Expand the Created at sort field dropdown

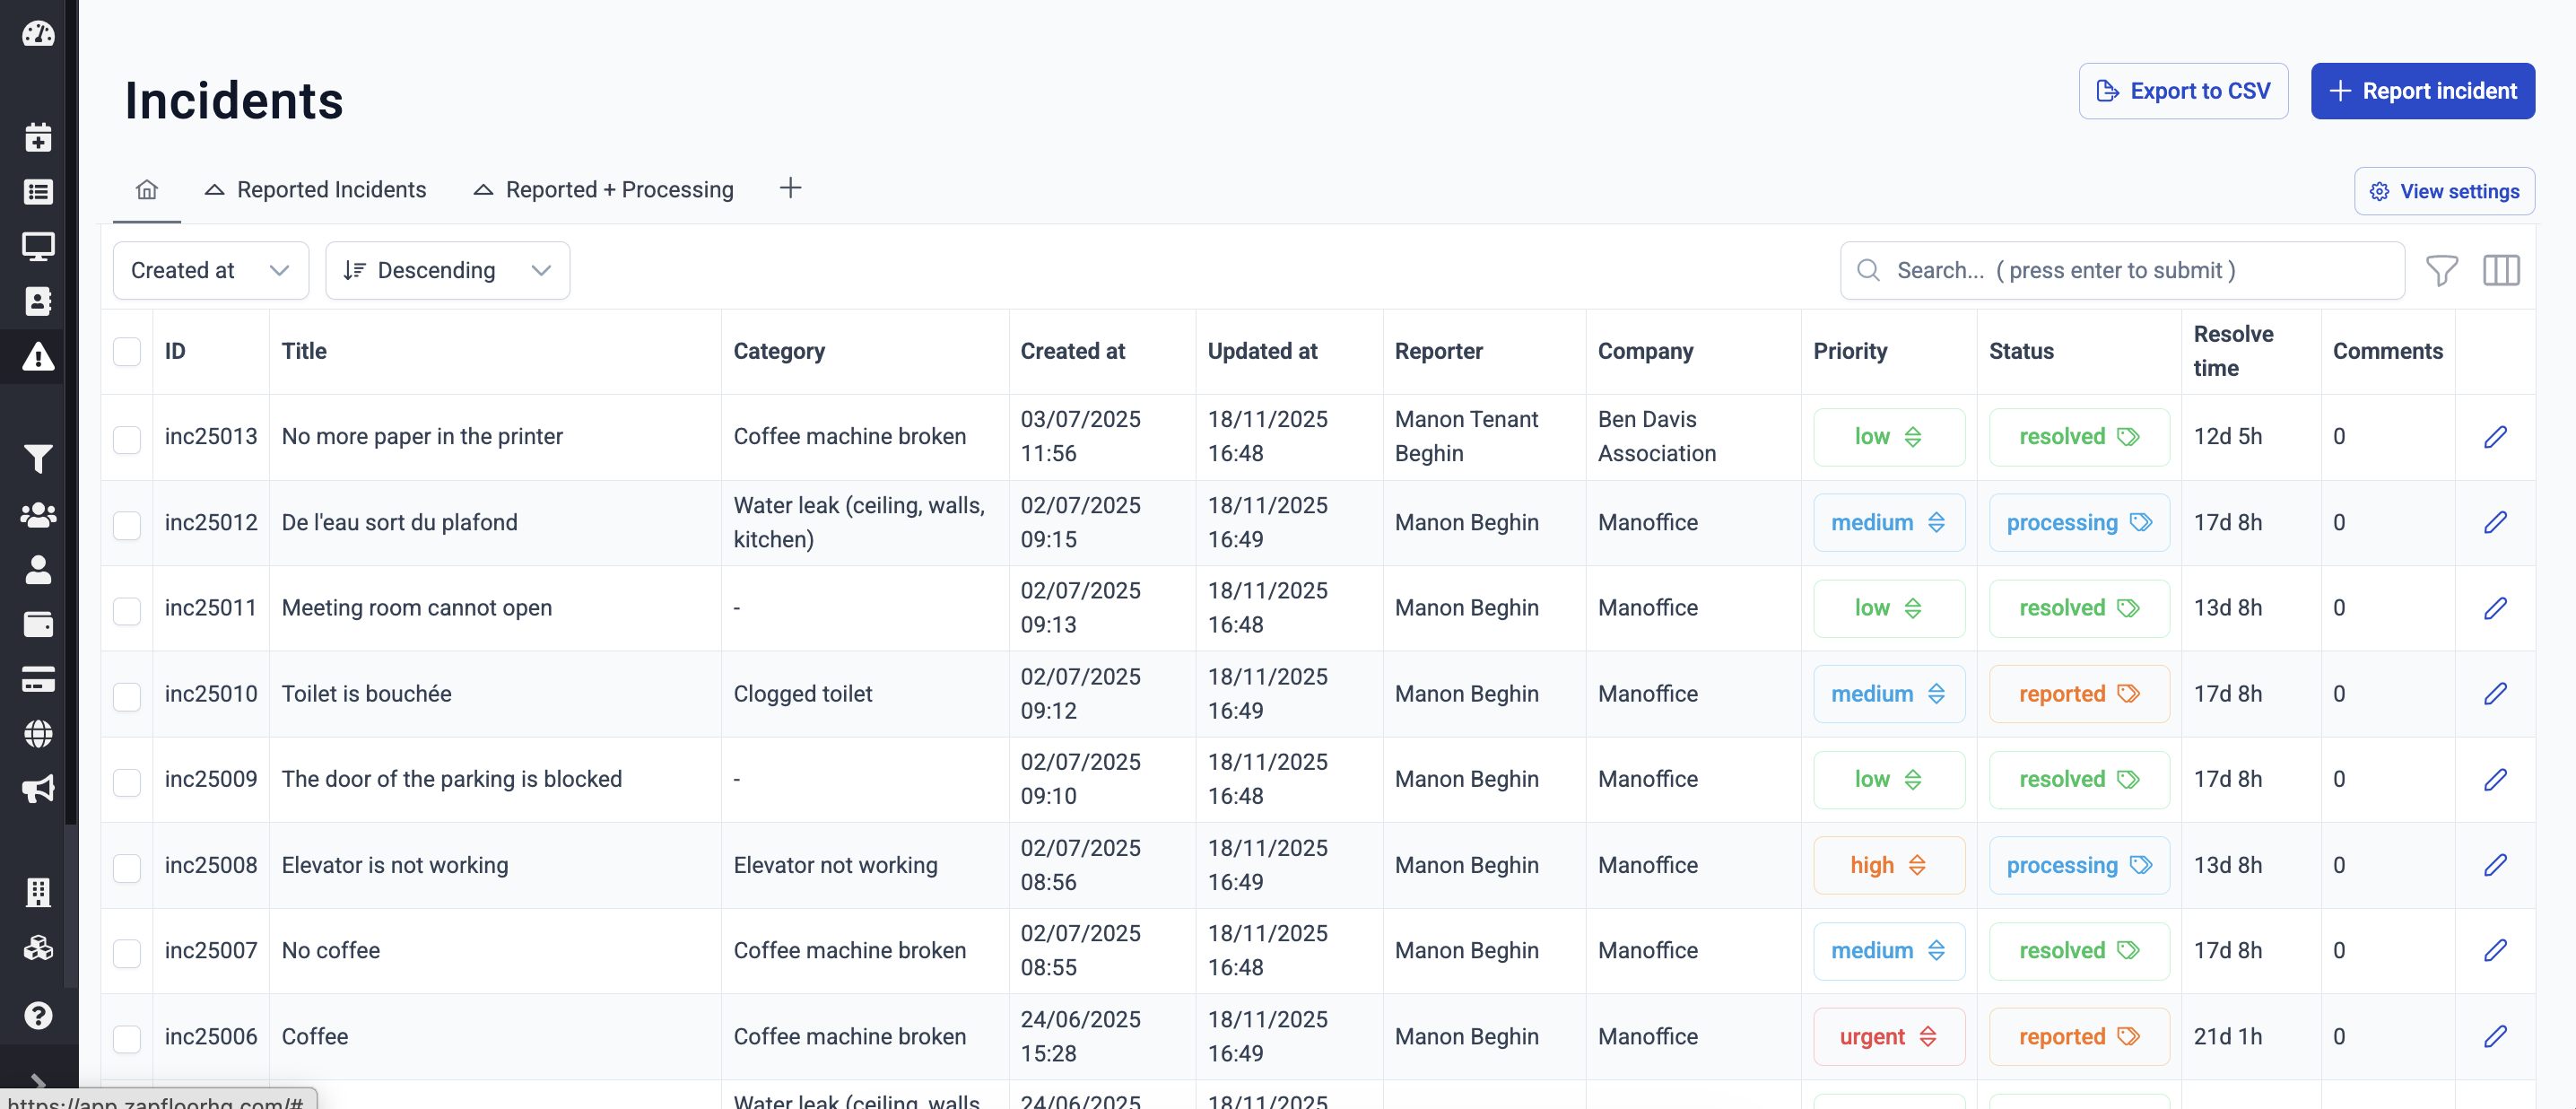pyautogui.click(x=210, y=271)
